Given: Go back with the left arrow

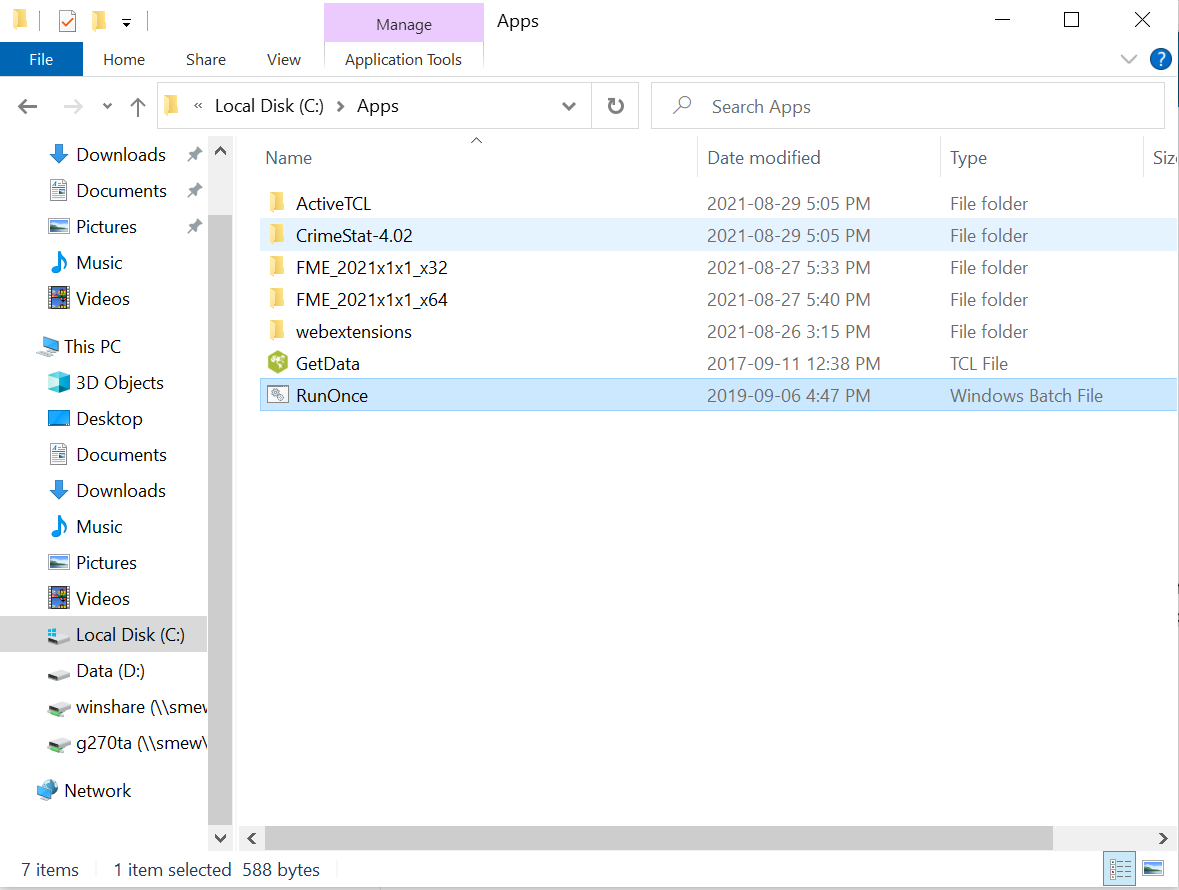Looking at the screenshot, I should coord(28,107).
